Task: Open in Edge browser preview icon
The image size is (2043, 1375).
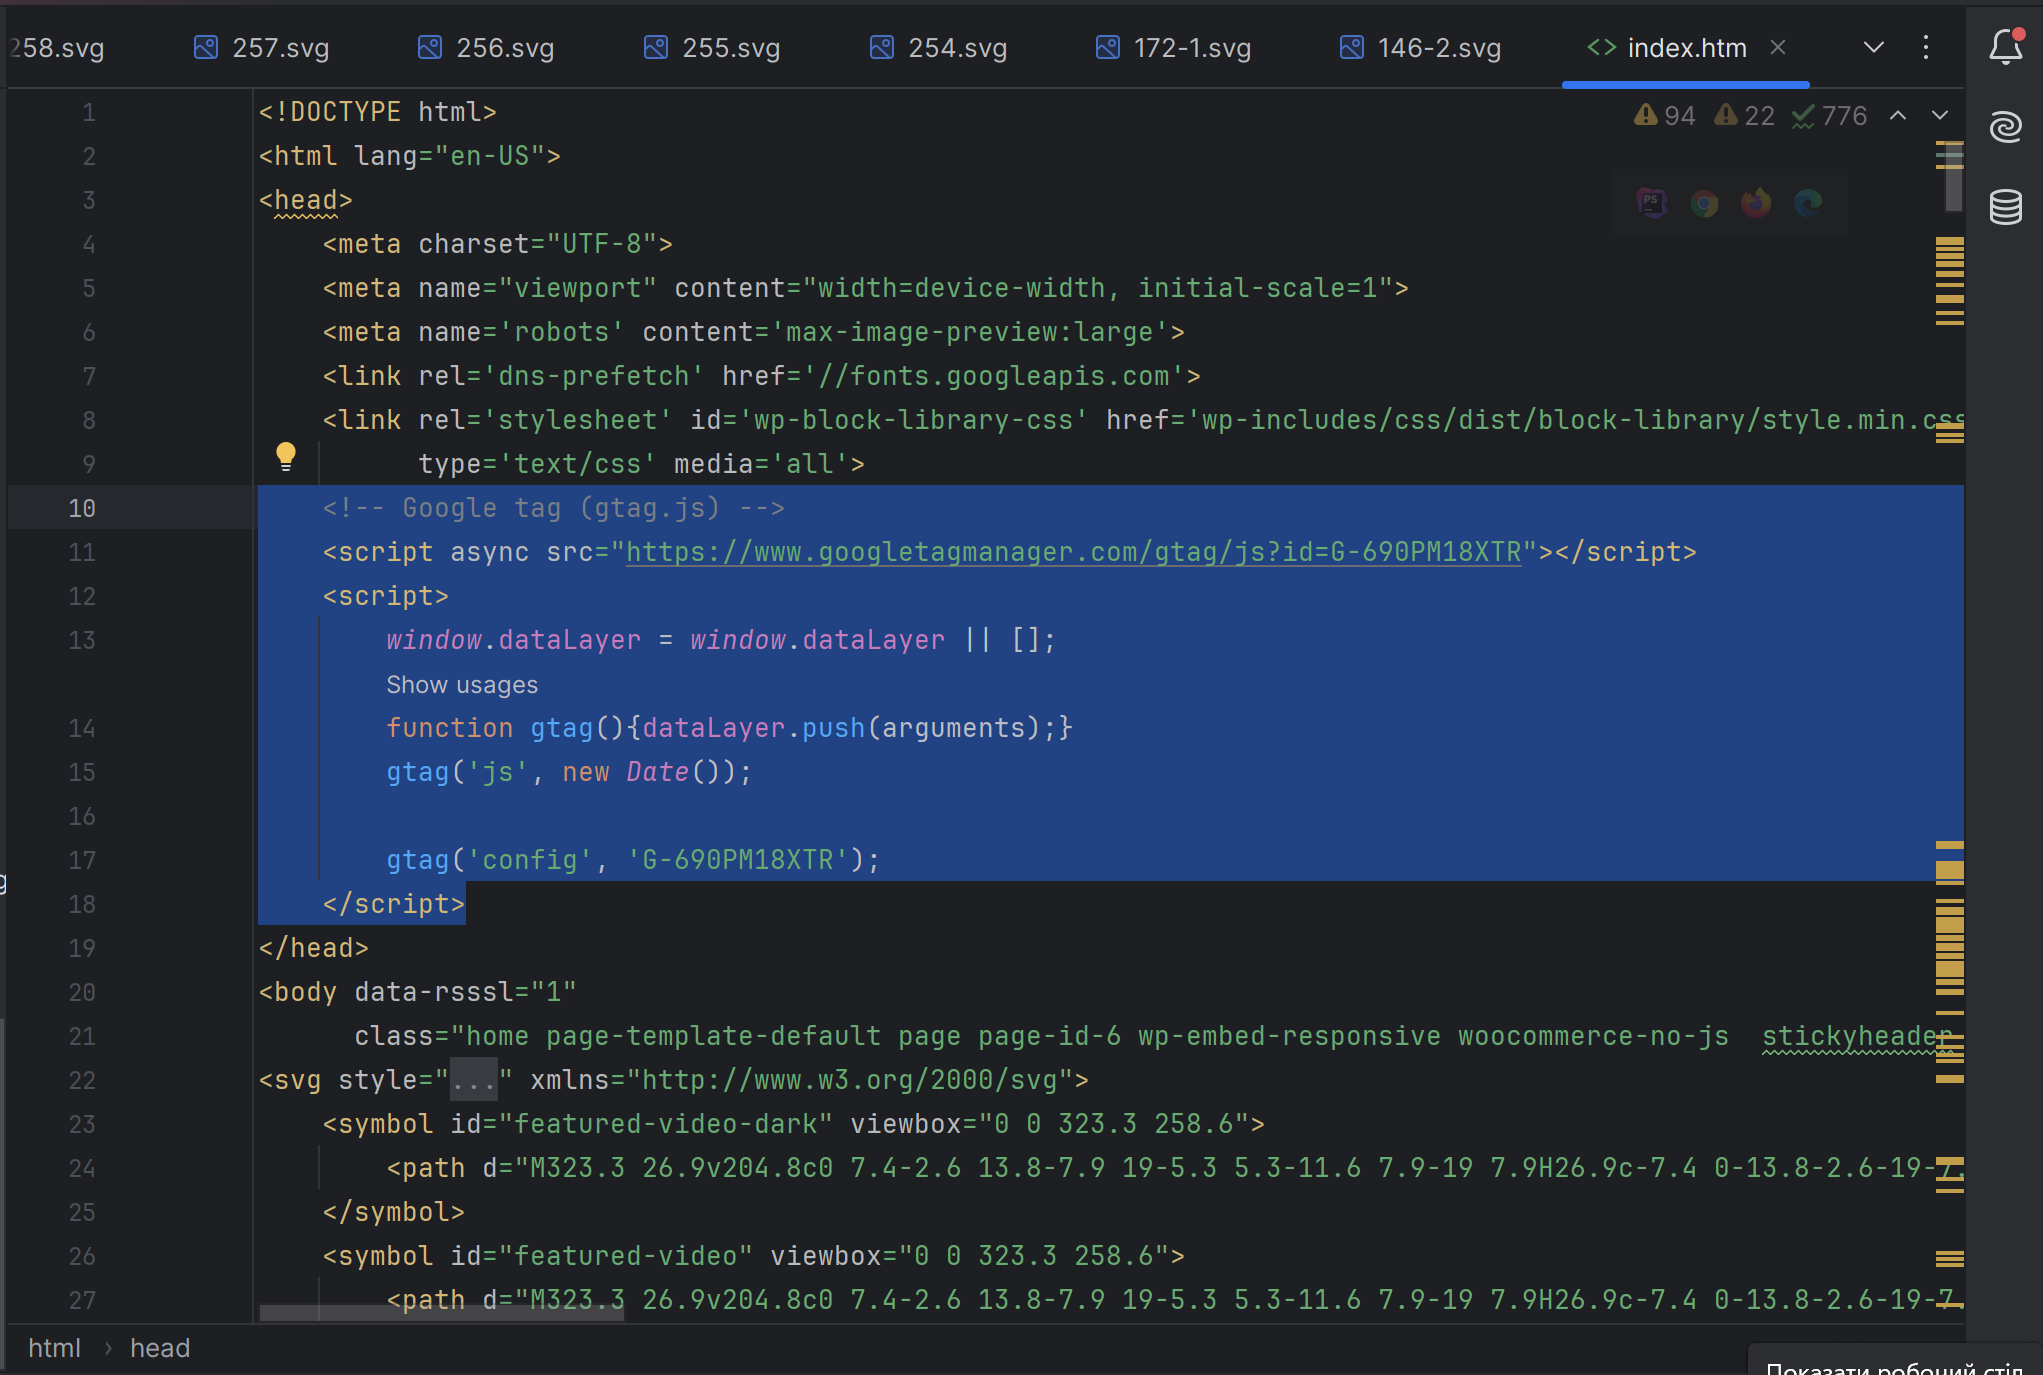Action: pyautogui.click(x=1808, y=204)
